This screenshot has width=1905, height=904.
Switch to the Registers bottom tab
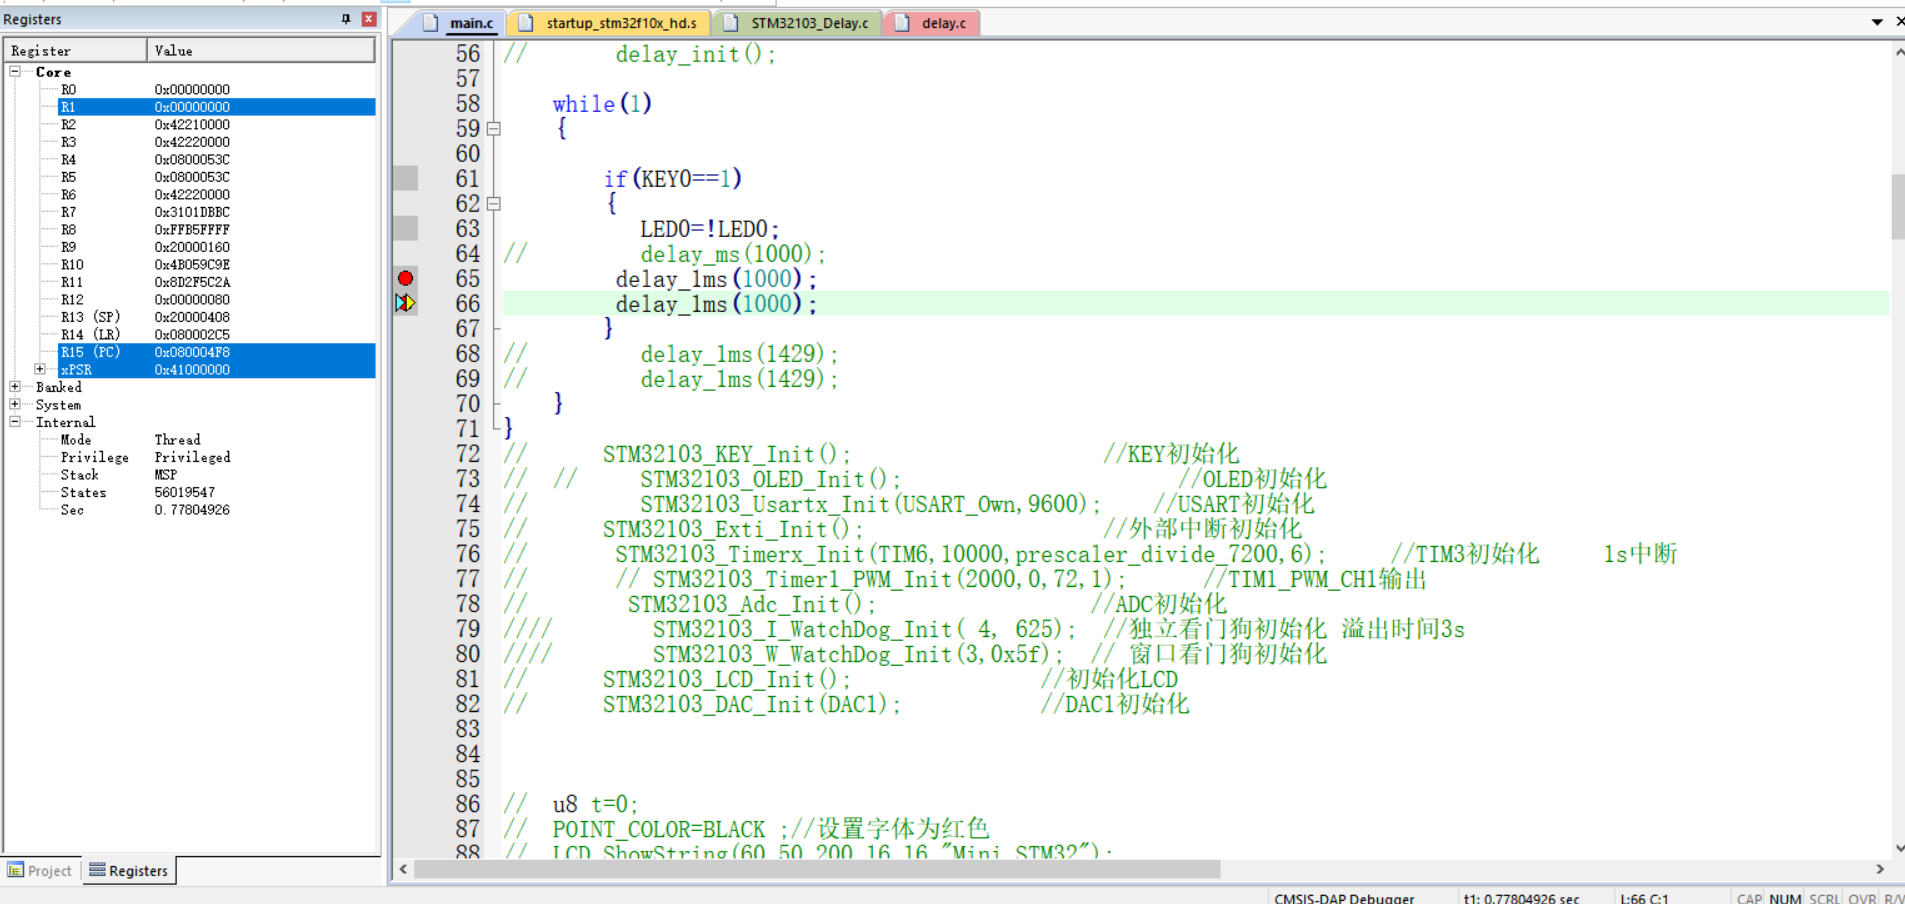(129, 871)
